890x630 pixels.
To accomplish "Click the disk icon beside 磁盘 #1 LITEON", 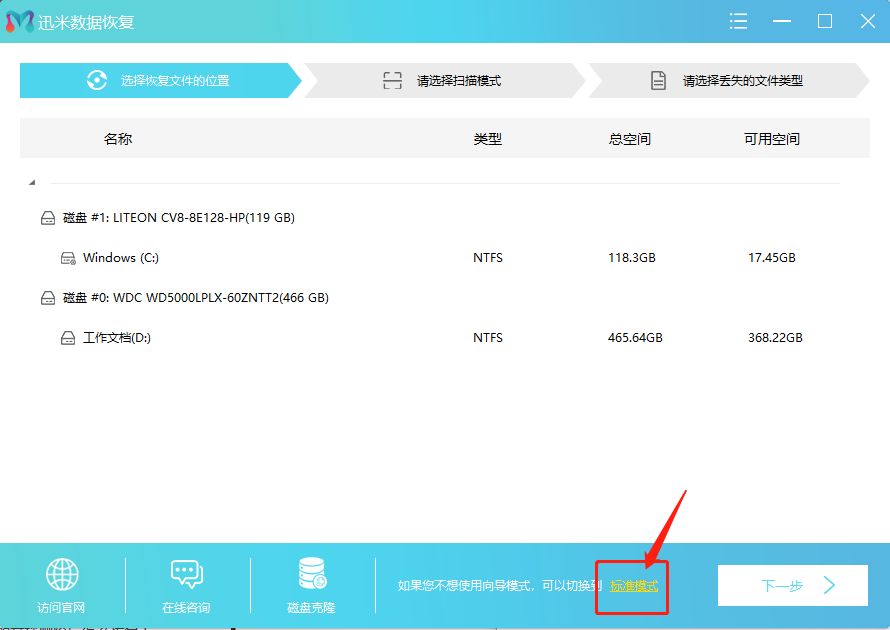I will 48,217.
